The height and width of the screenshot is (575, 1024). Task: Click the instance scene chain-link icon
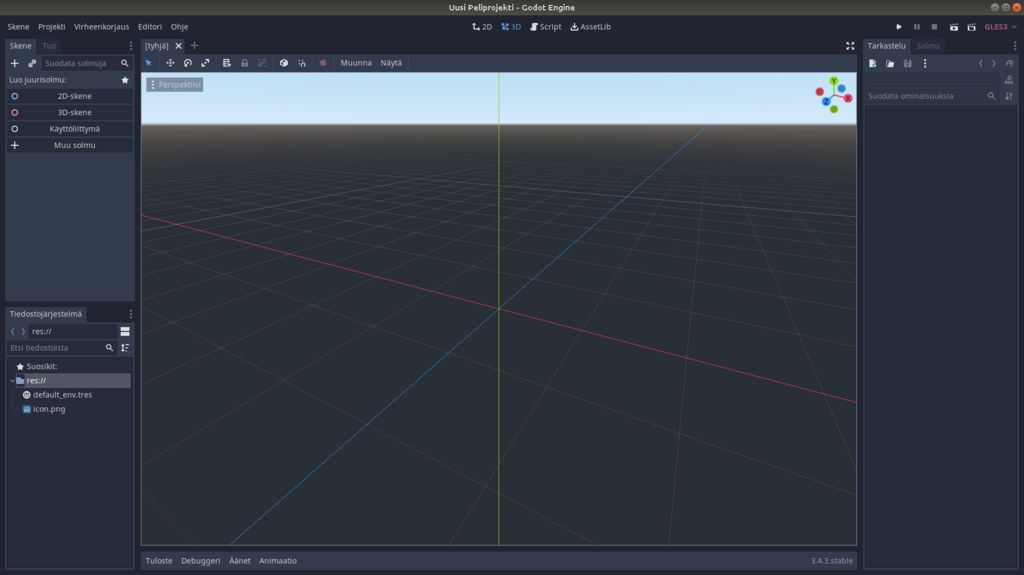coord(32,63)
